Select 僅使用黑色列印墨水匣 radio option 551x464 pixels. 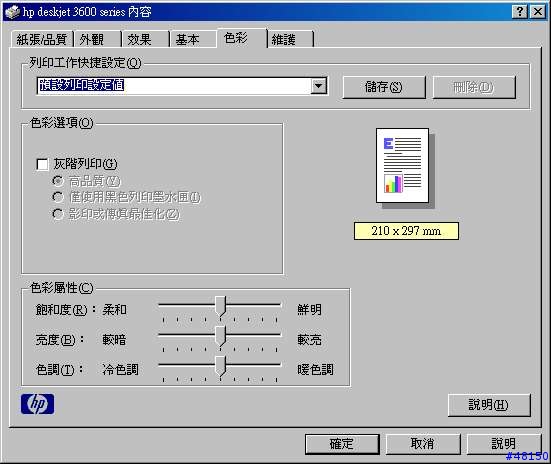(x=58, y=197)
